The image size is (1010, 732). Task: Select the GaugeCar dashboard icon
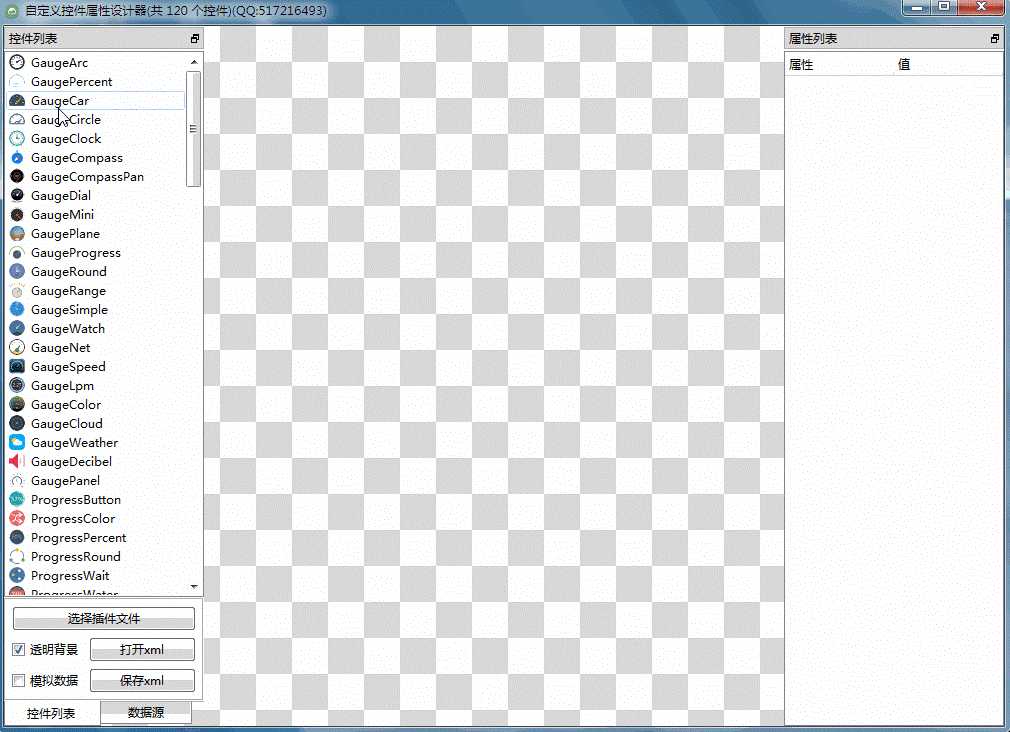pyautogui.click(x=17, y=101)
